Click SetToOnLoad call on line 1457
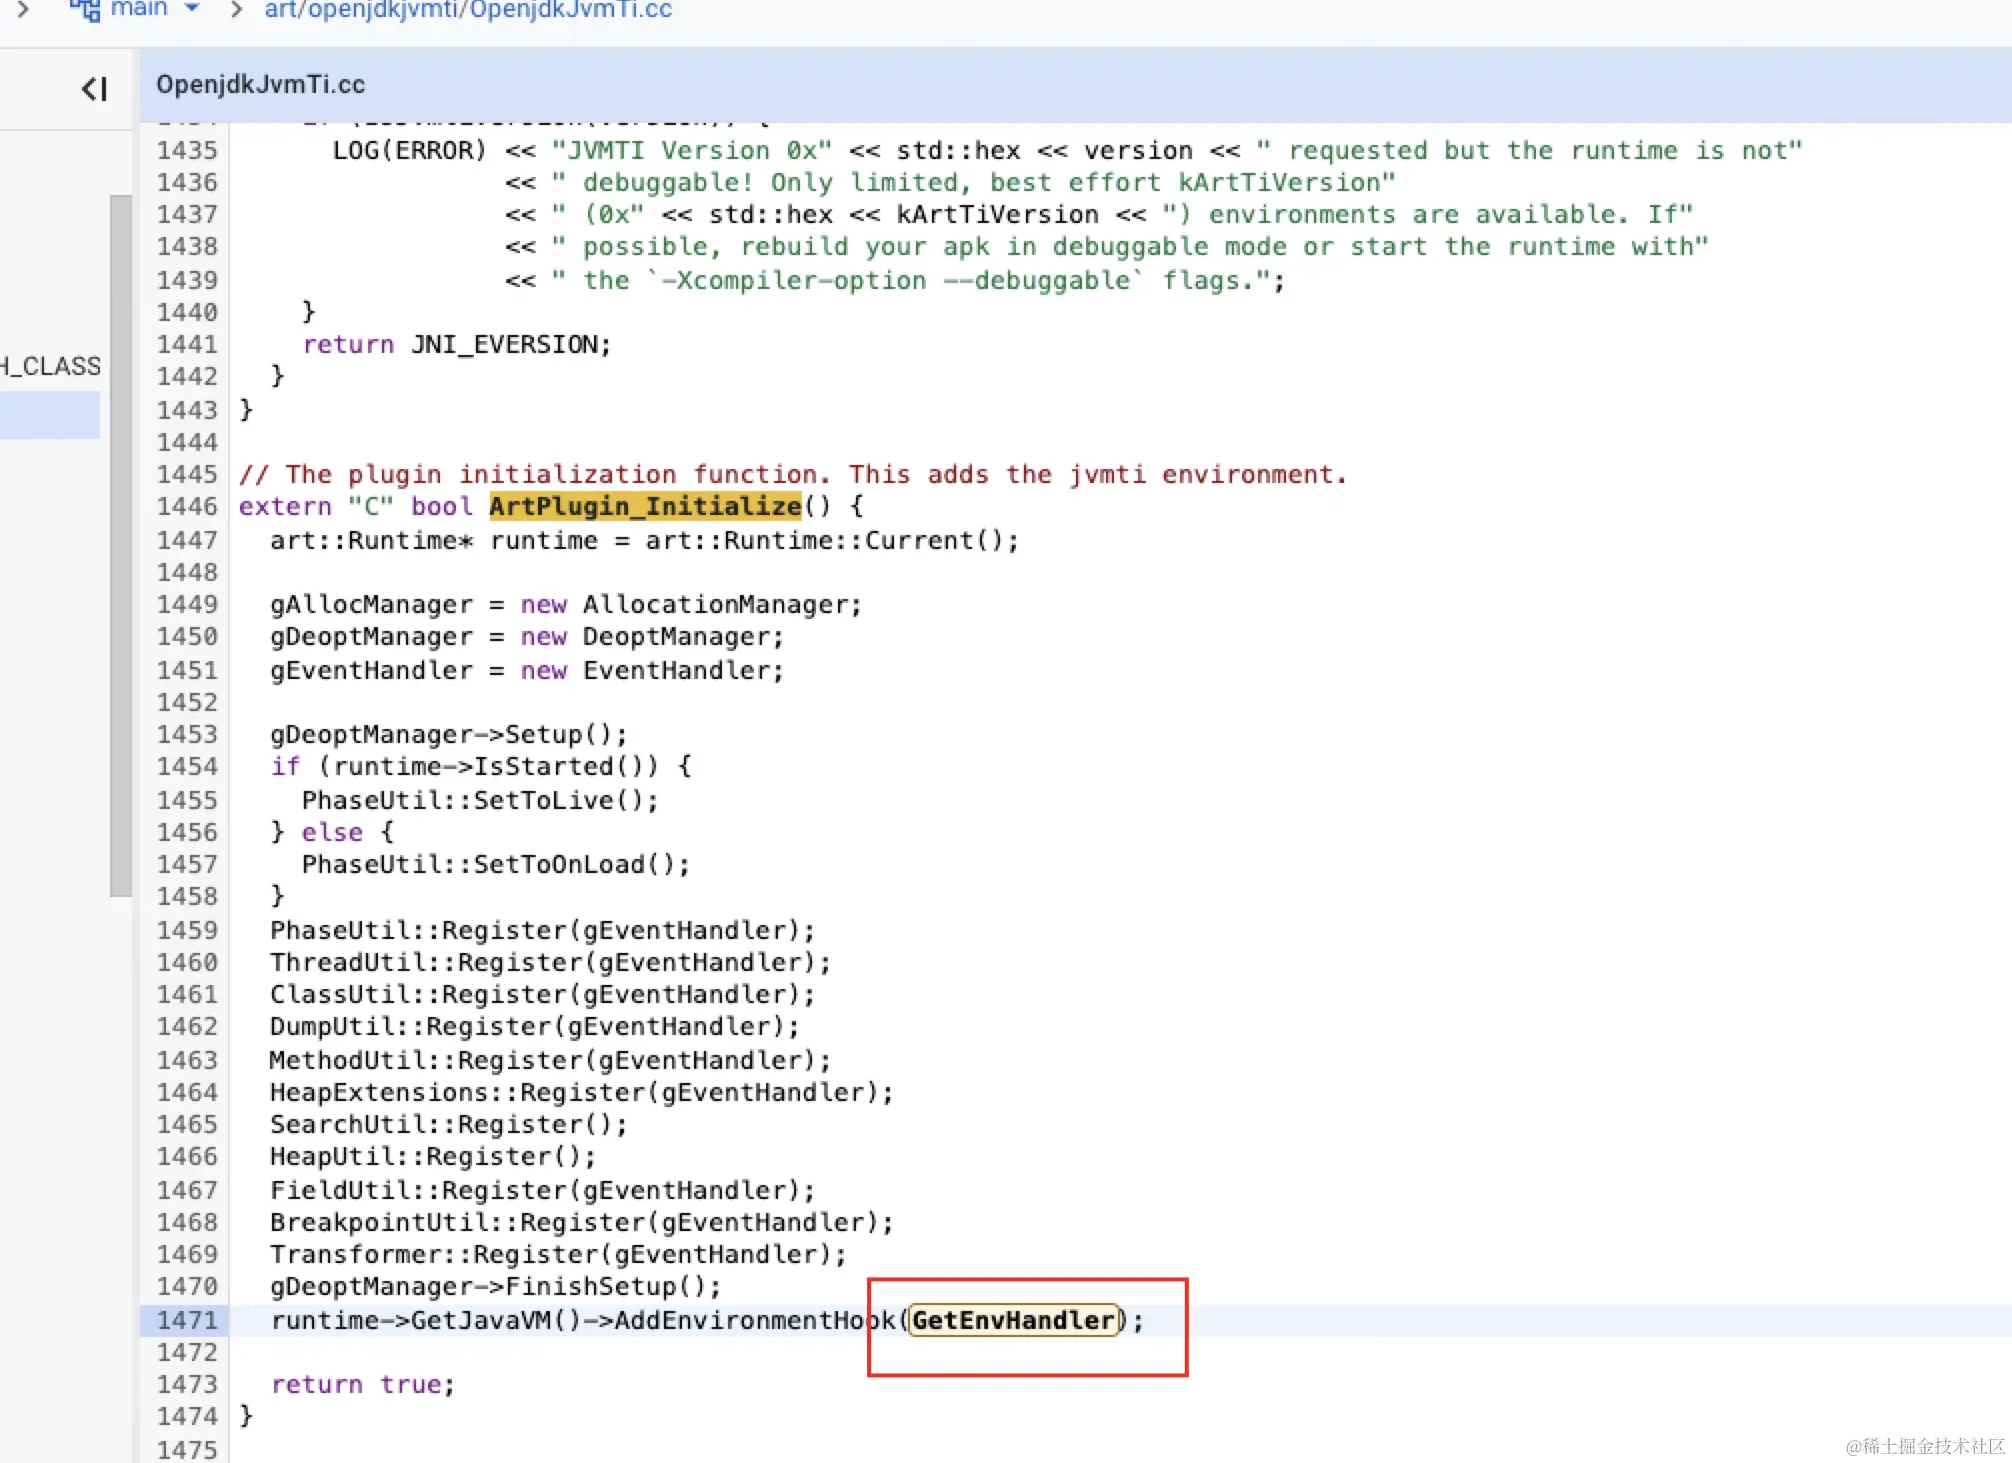2012x1463 pixels. pyautogui.click(x=559, y=864)
